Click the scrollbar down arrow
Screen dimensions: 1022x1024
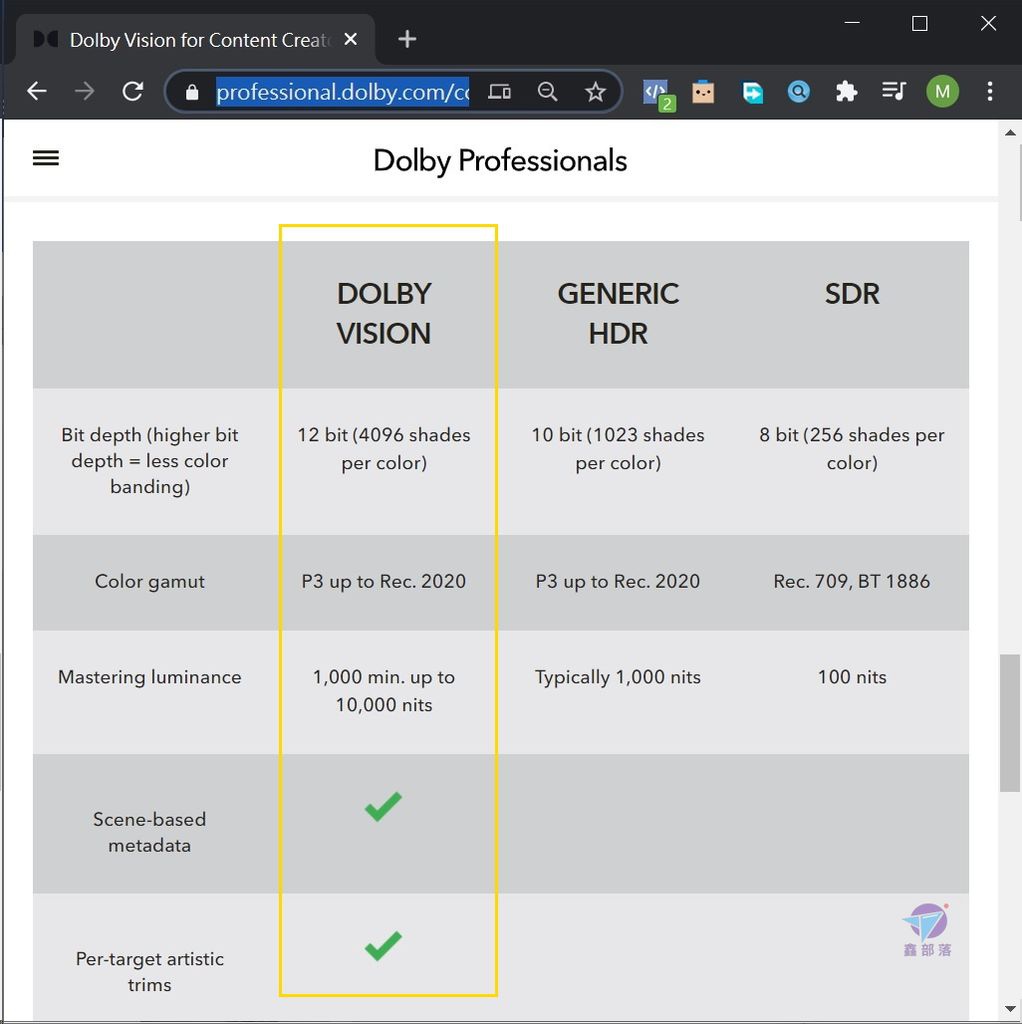1010,1010
